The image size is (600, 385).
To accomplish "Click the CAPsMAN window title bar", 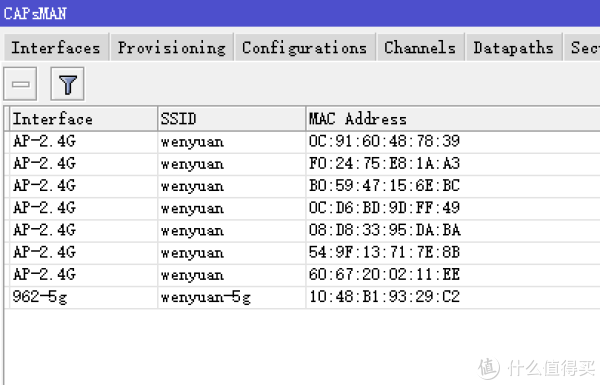I will coord(300,13).
